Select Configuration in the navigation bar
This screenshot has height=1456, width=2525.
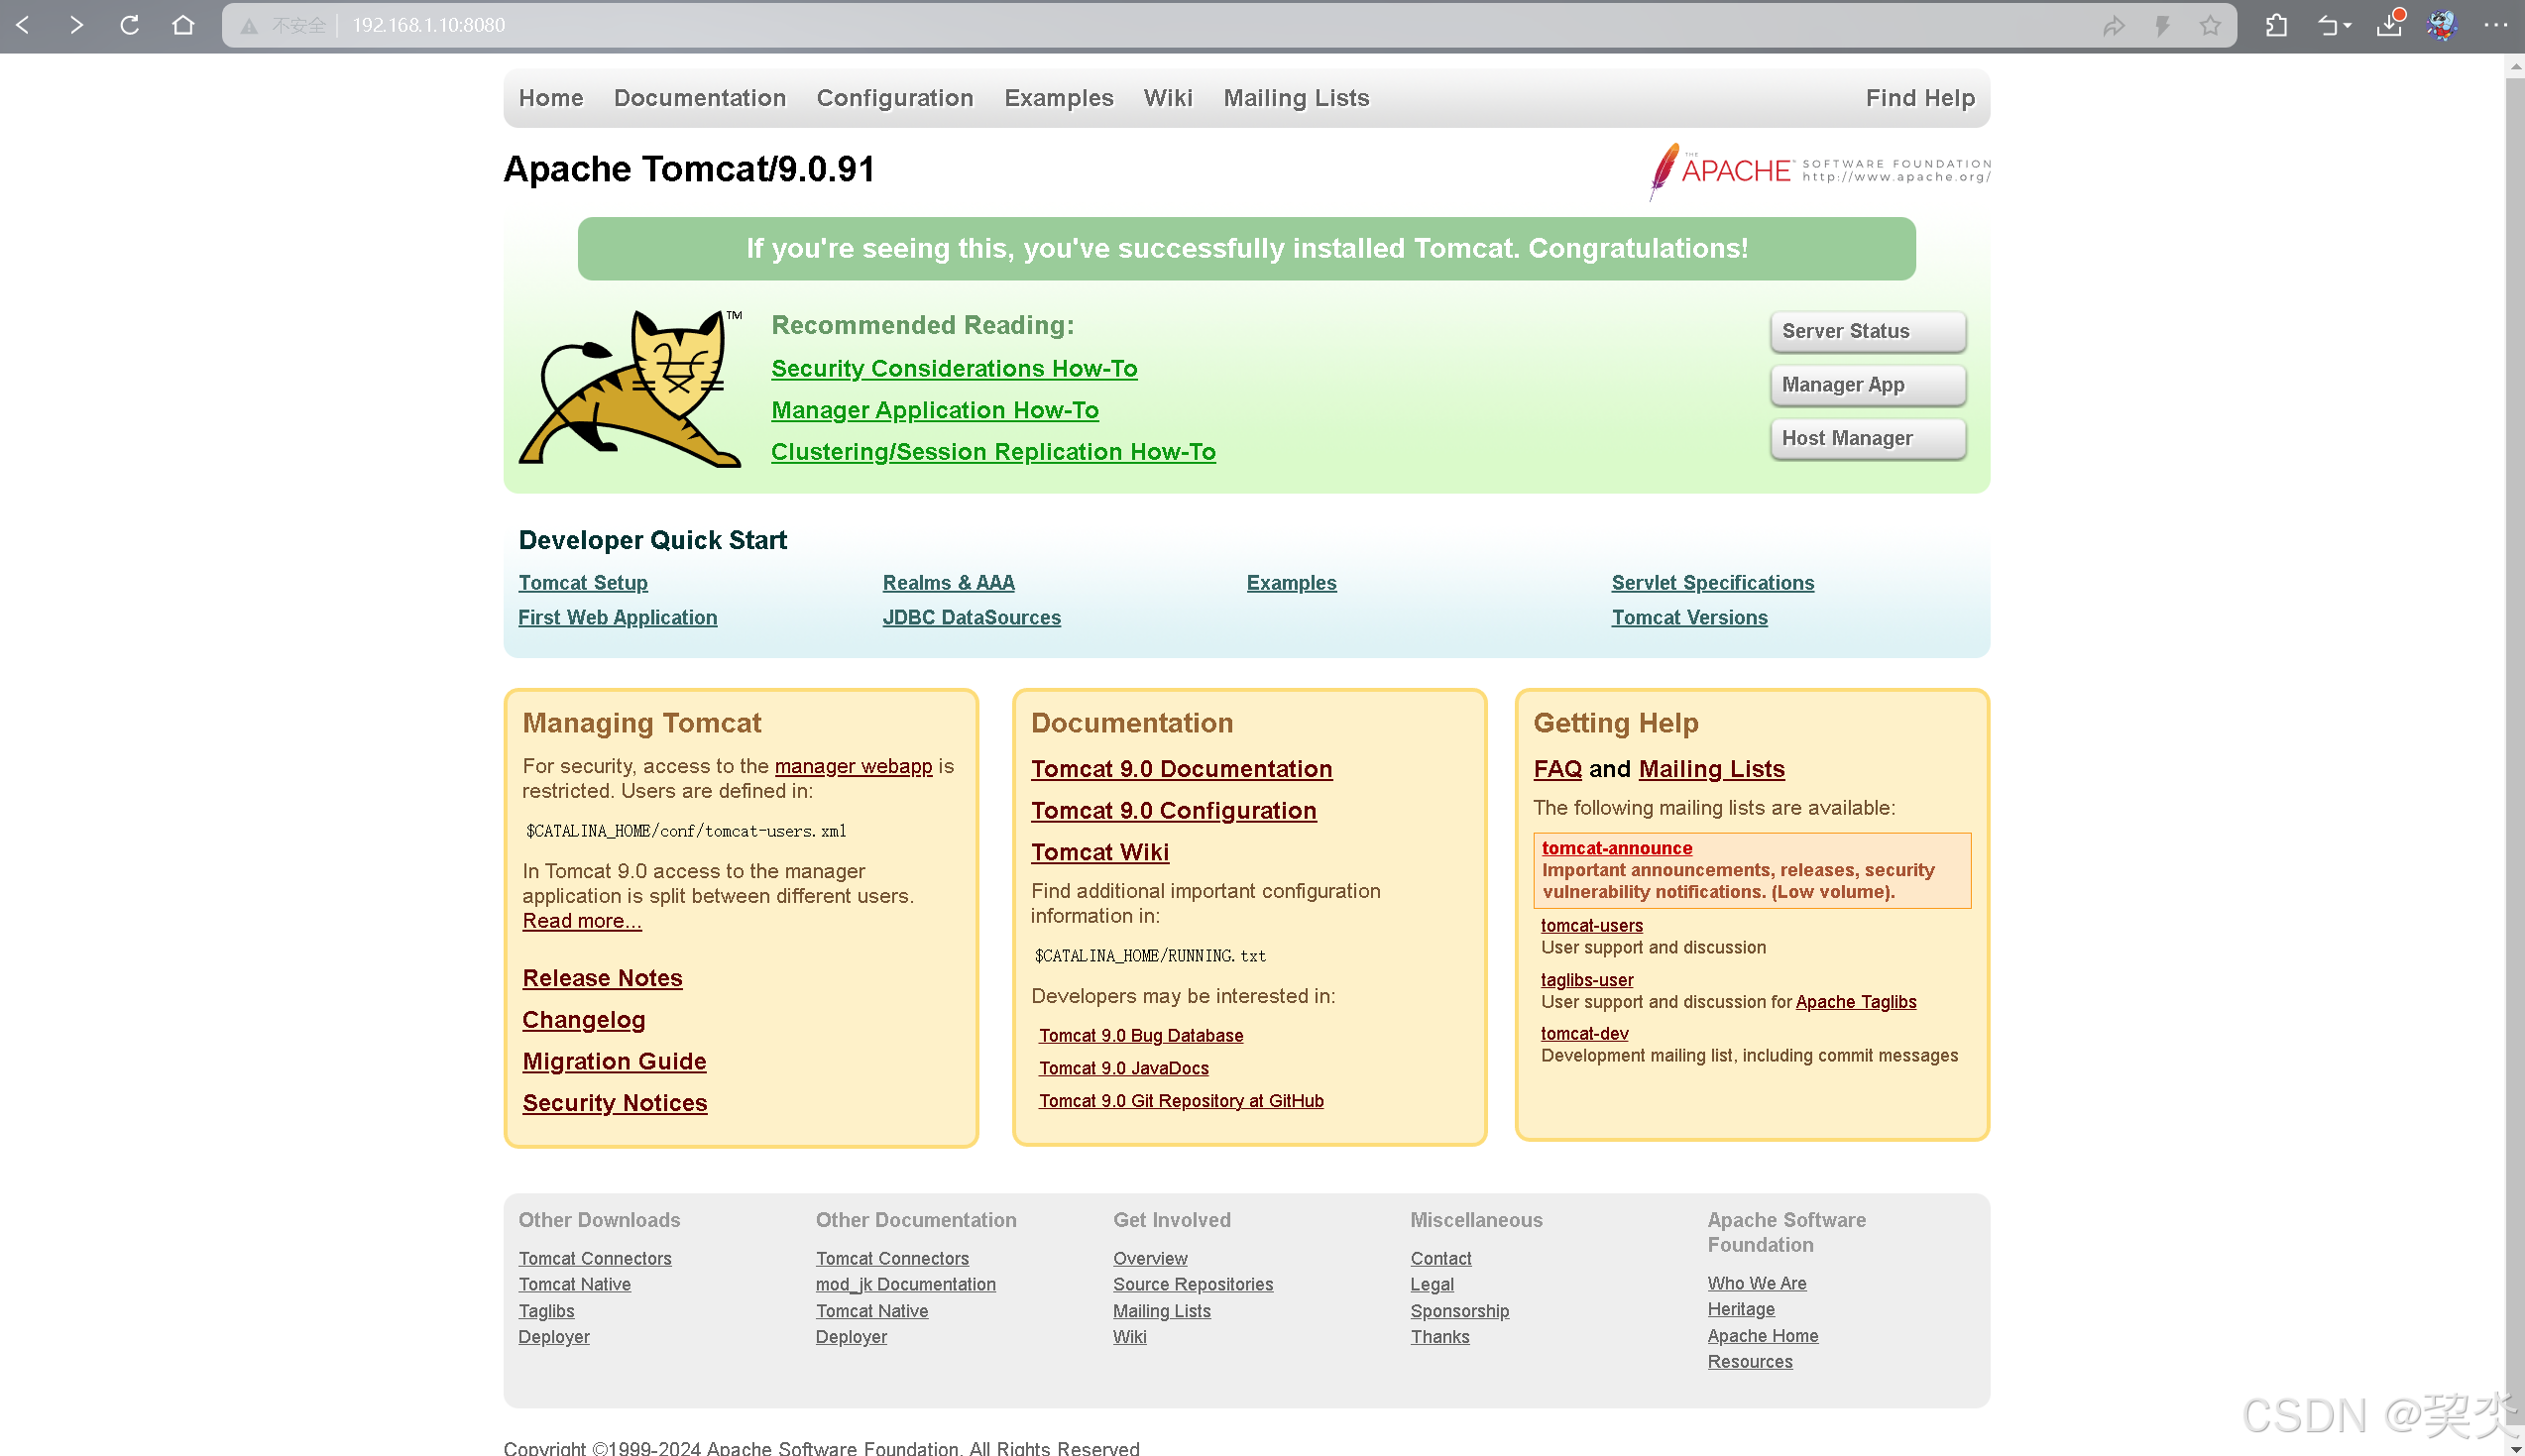pos(894,98)
